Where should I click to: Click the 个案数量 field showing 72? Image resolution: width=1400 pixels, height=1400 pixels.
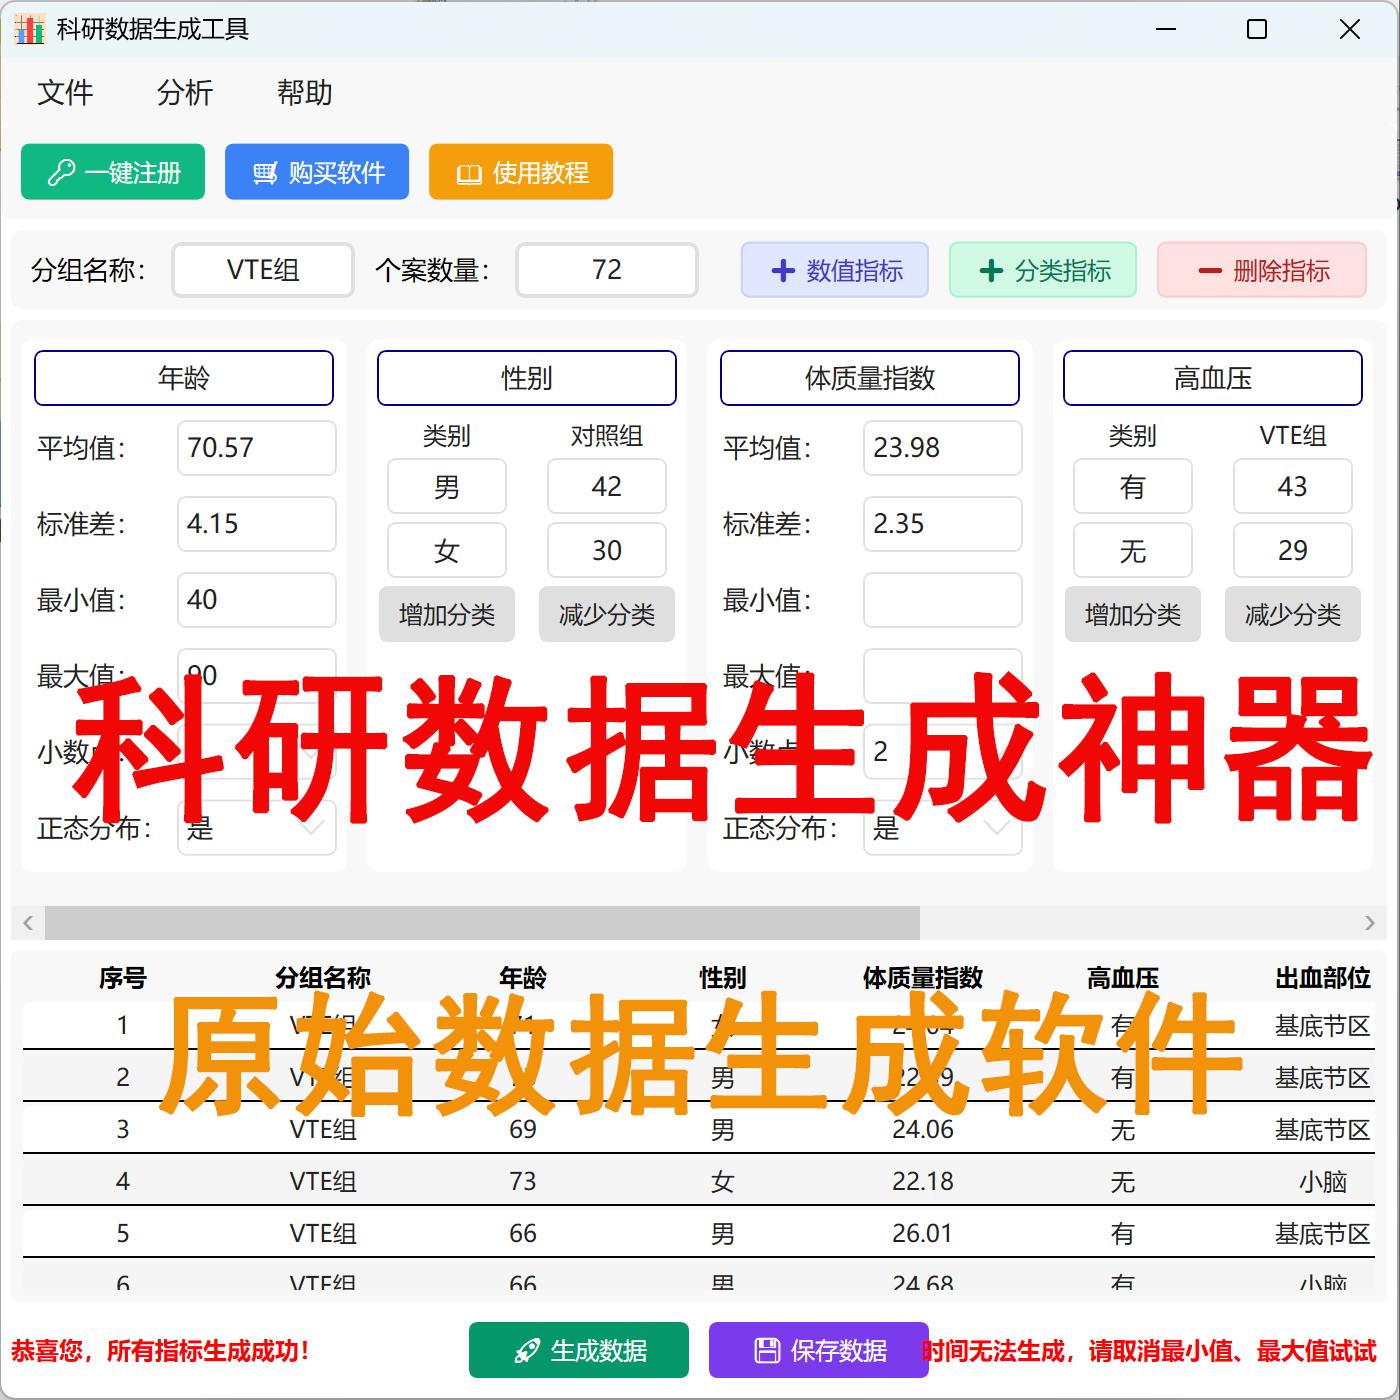click(607, 270)
